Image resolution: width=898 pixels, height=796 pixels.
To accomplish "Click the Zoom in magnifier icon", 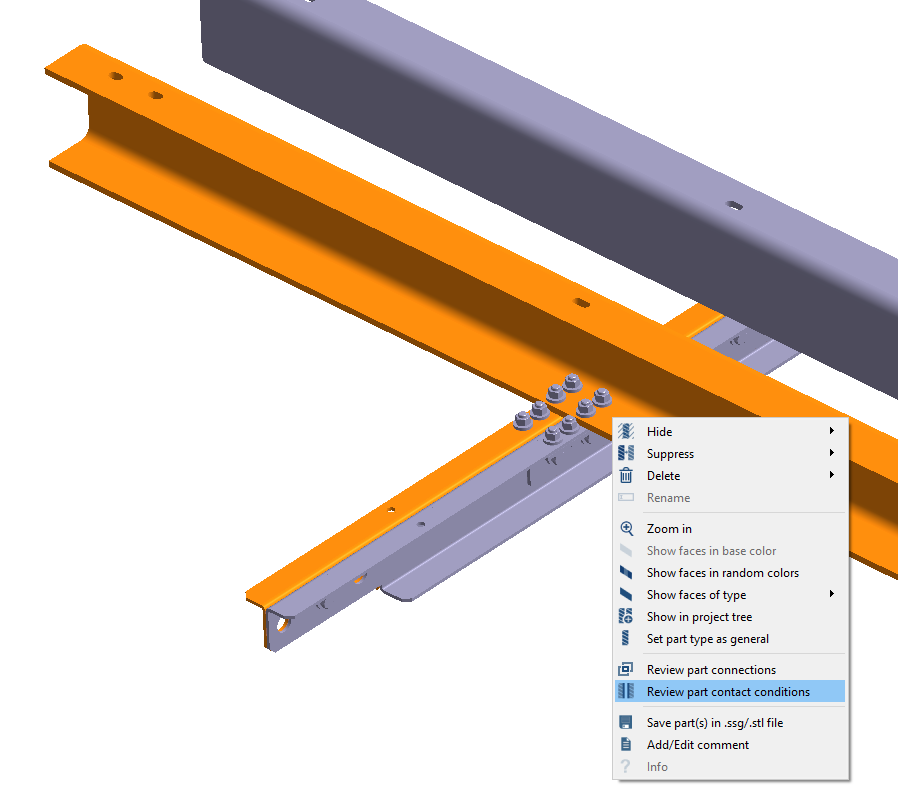I will coord(627,529).
